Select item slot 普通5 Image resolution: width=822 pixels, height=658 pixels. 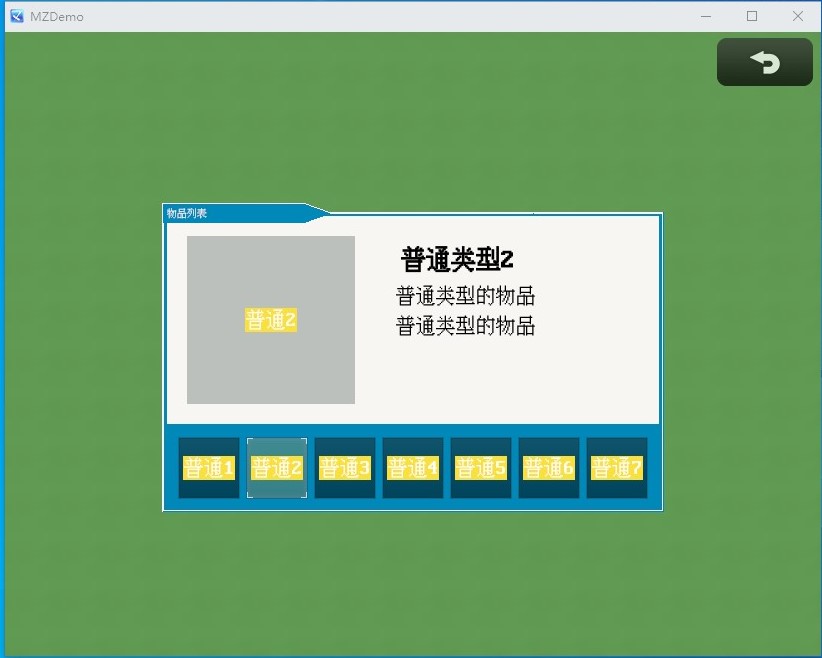pos(481,468)
